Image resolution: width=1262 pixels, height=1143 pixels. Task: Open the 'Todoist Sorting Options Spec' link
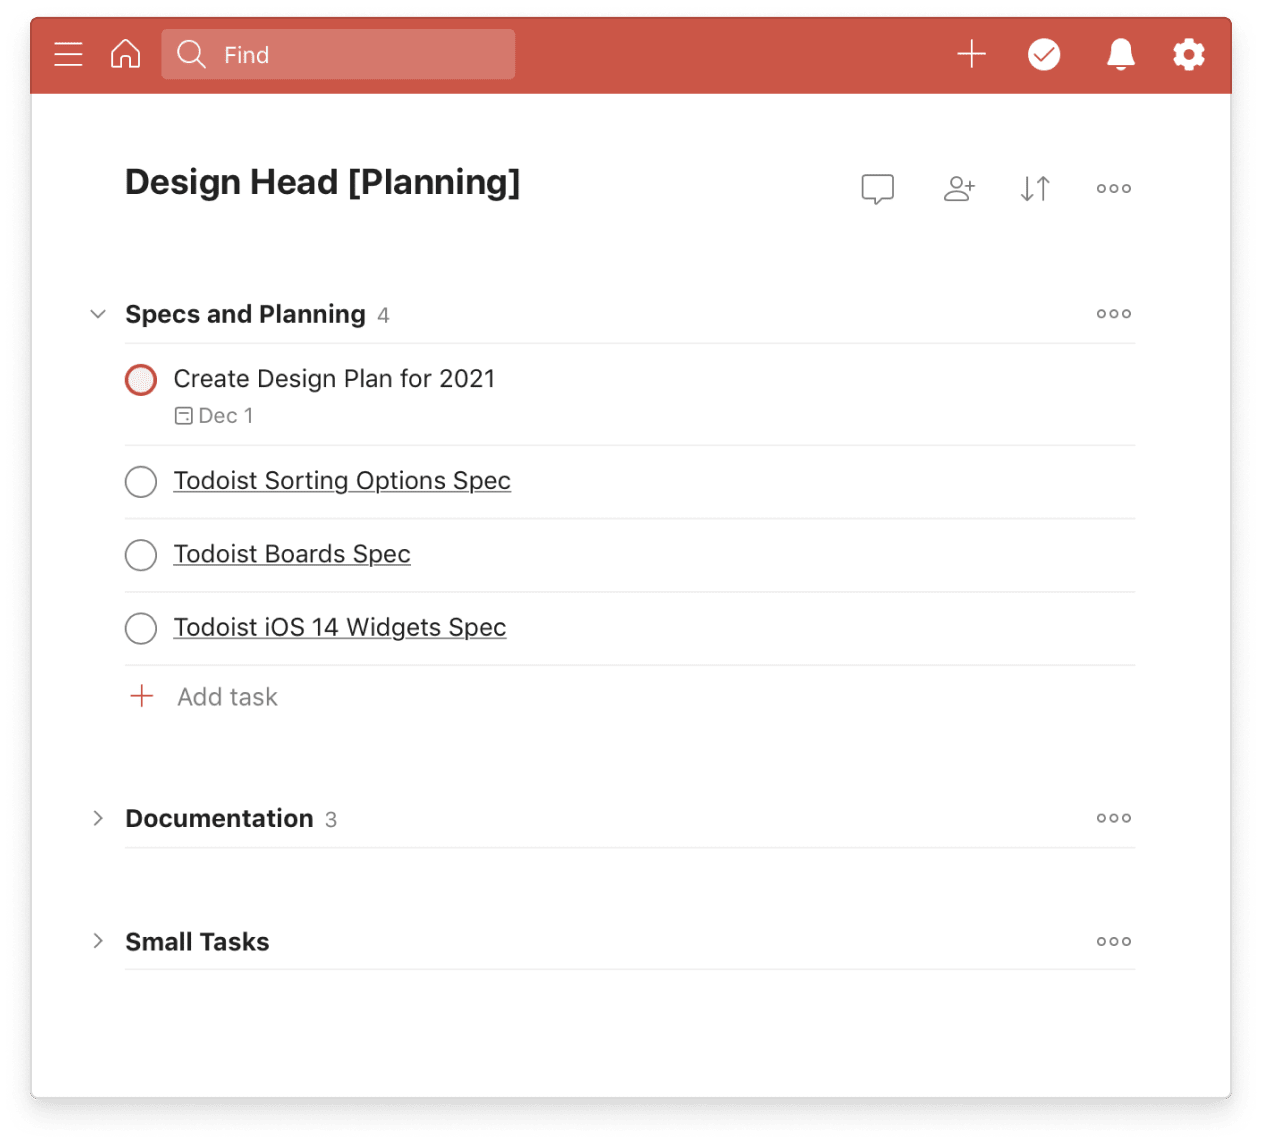[342, 481]
